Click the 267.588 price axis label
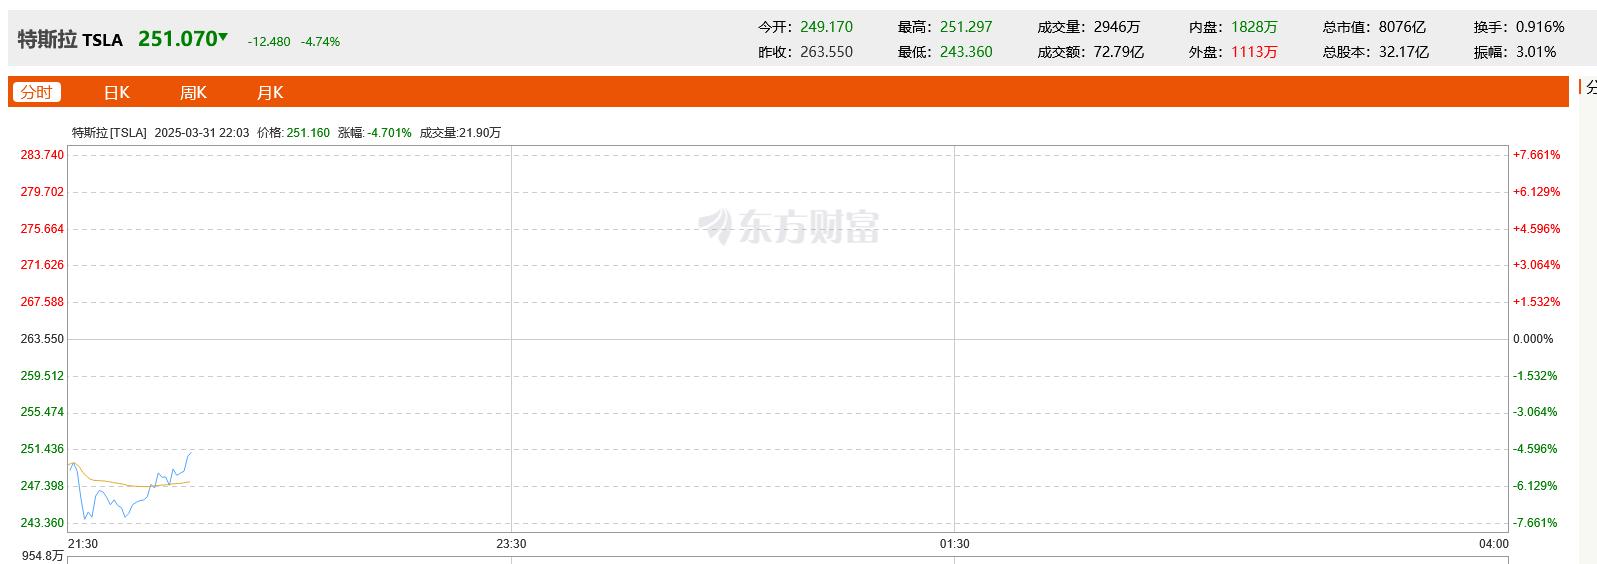 42,302
